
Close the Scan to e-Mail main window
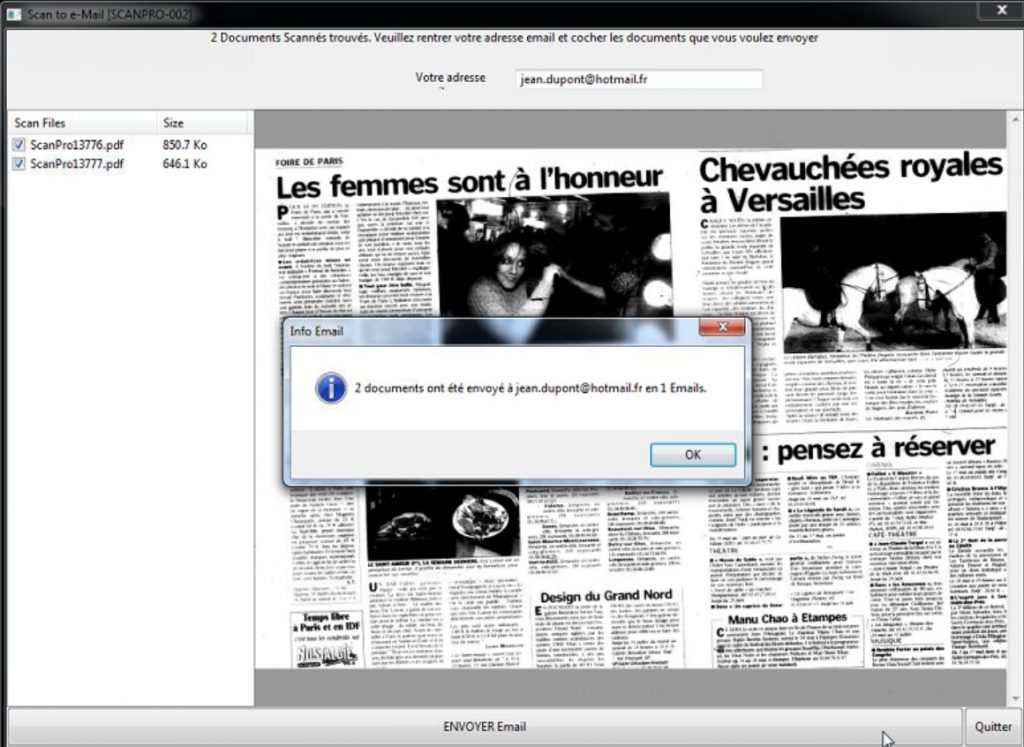[1000, 10]
